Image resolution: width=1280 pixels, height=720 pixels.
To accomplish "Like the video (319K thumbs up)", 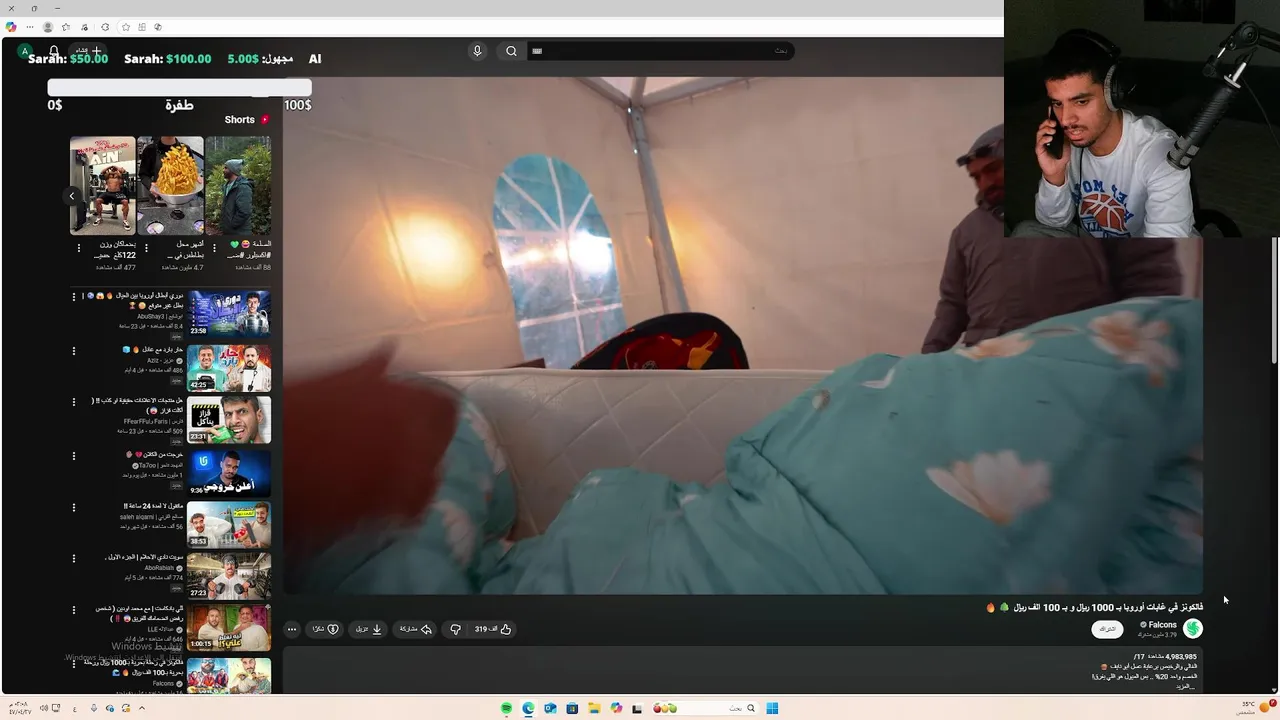I will click(493, 629).
